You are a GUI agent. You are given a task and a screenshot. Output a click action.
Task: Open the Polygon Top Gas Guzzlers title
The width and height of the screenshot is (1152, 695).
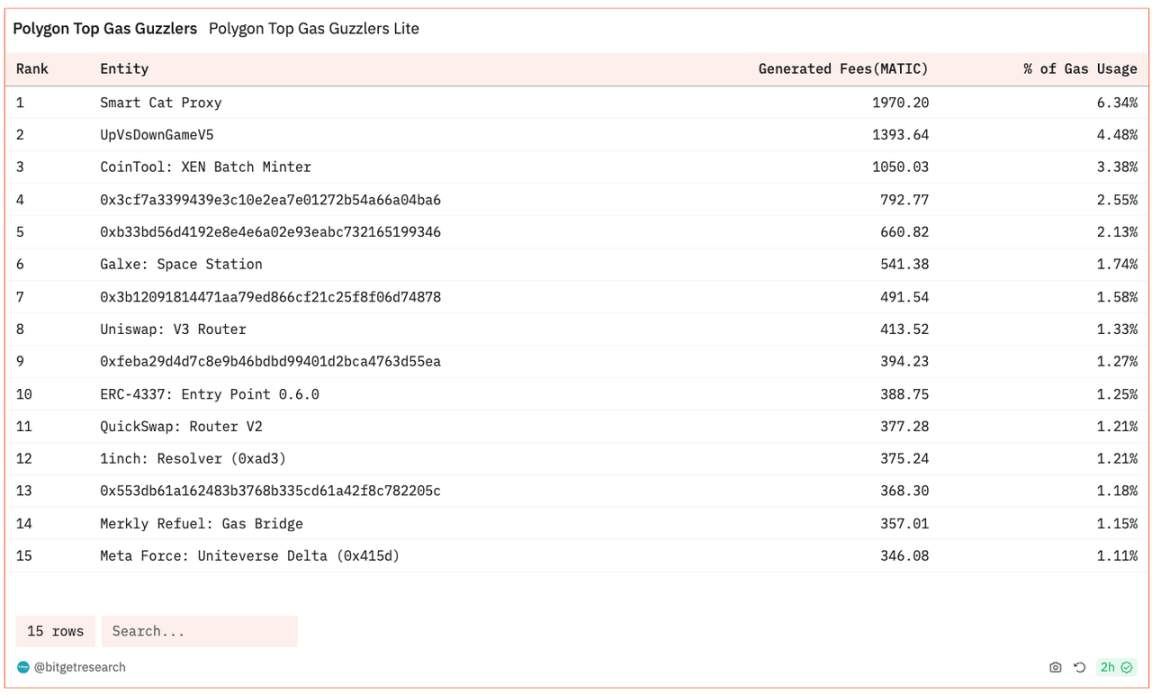click(105, 29)
